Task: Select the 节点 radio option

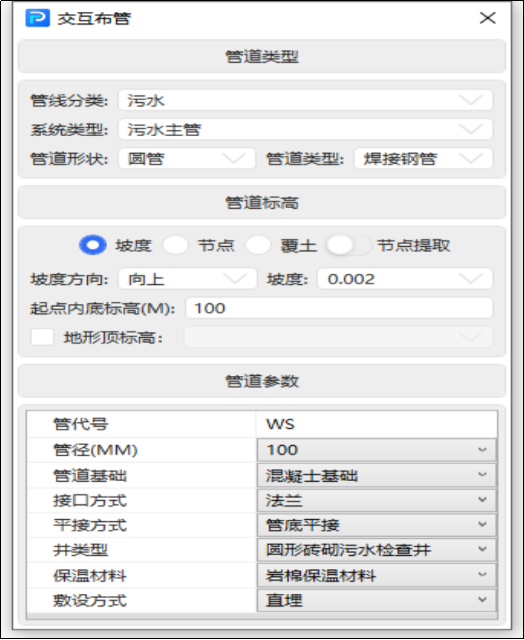Action: point(175,245)
